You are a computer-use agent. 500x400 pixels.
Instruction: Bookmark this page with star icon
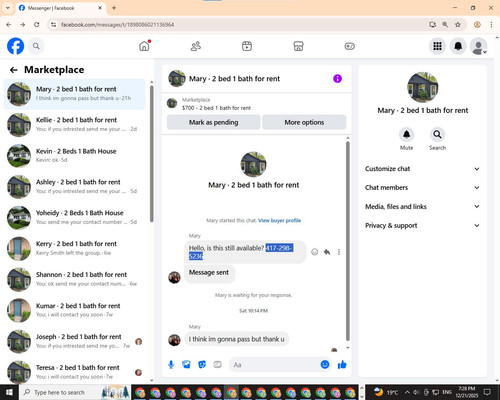point(458,24)
